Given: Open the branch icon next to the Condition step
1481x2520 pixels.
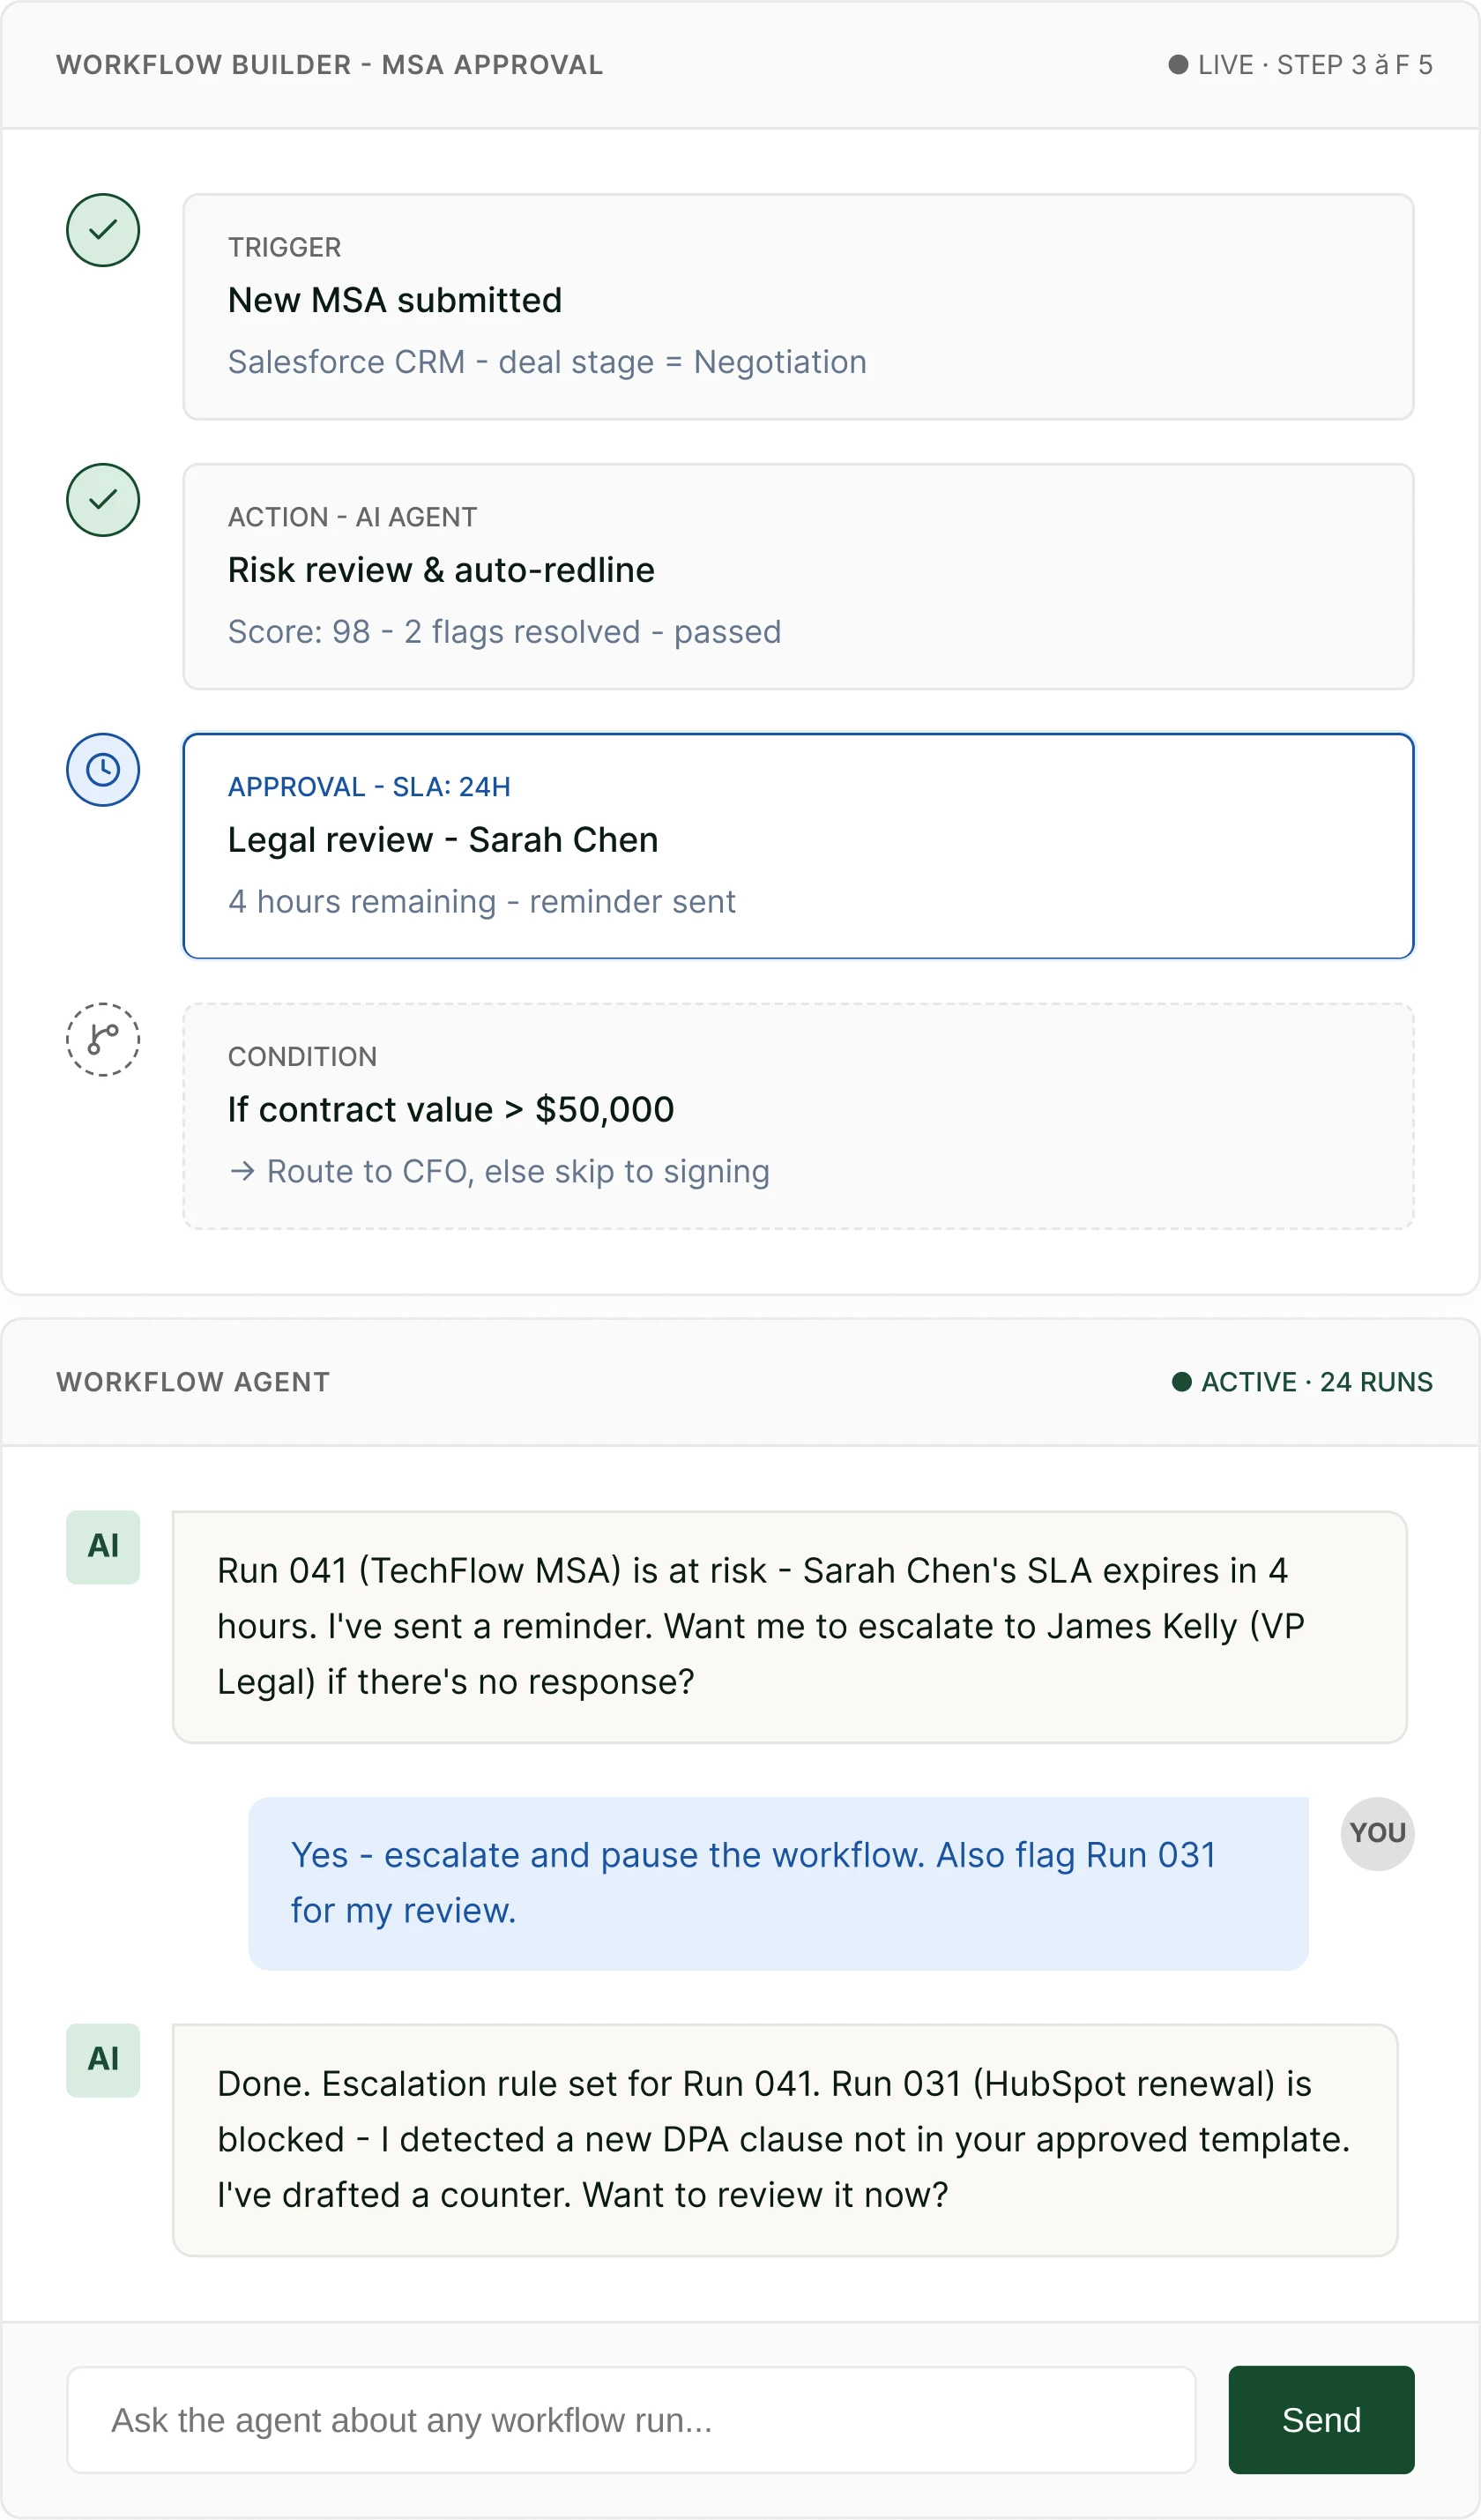Looking at the screenshot, I should pyautogui.click(x=103, y=1039).
